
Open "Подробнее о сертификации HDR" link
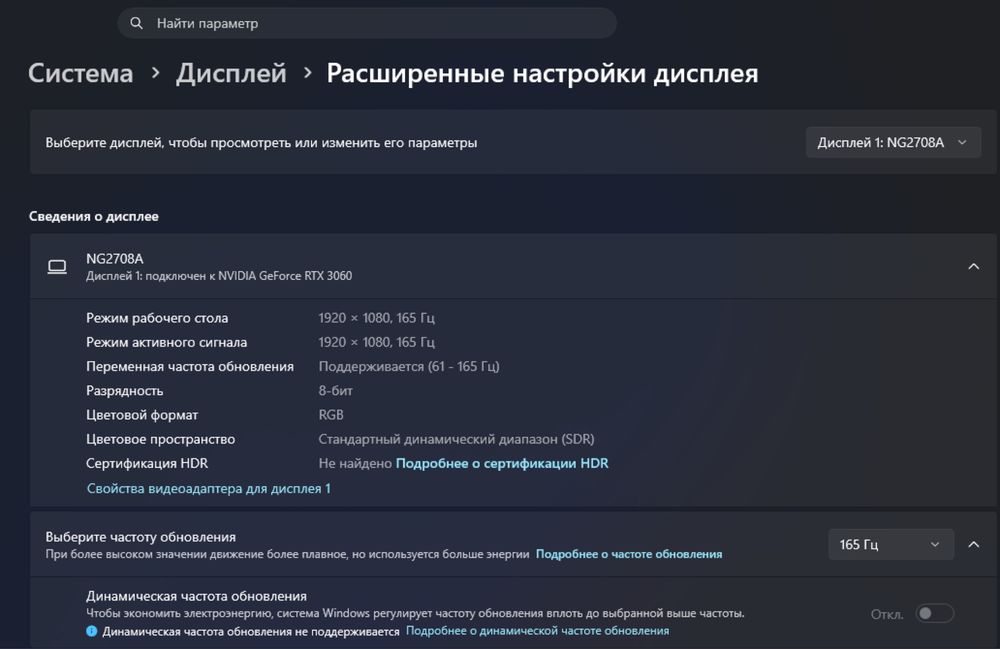click(x=502, y=463)
